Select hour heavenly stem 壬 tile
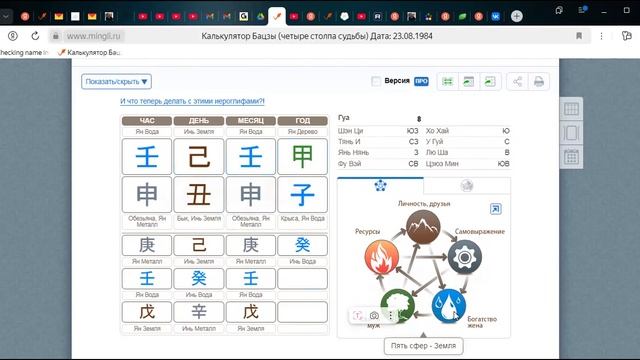 click(147, 156)
